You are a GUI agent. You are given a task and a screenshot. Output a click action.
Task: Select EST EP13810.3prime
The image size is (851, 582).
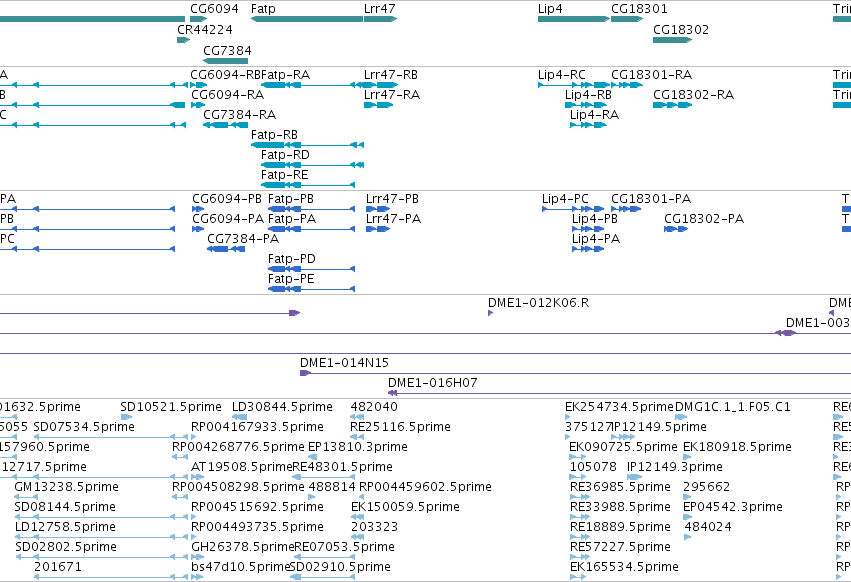click(x=358, y=447)
